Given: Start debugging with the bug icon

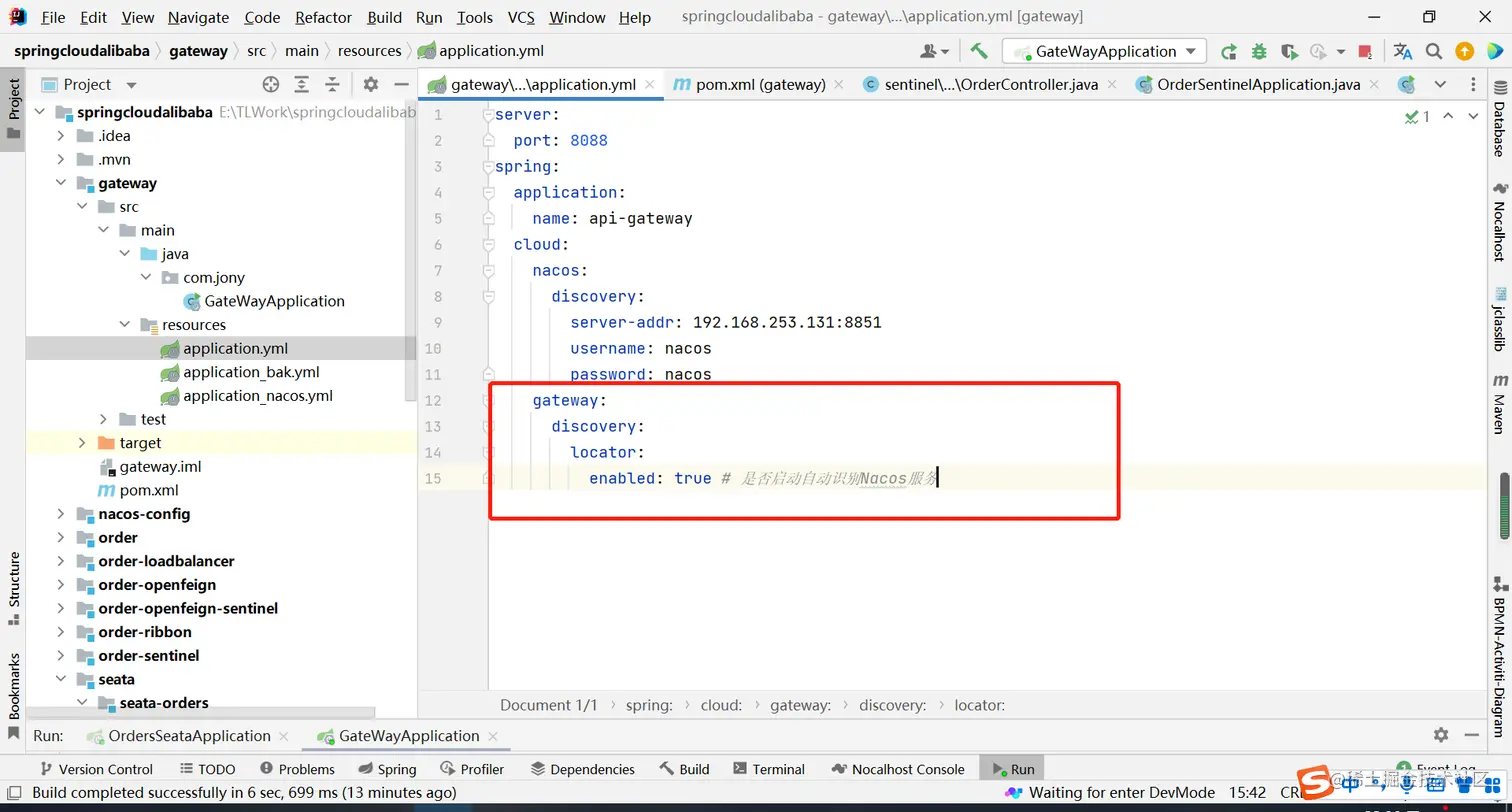Looking at the screenshot, I should 1259,51.
